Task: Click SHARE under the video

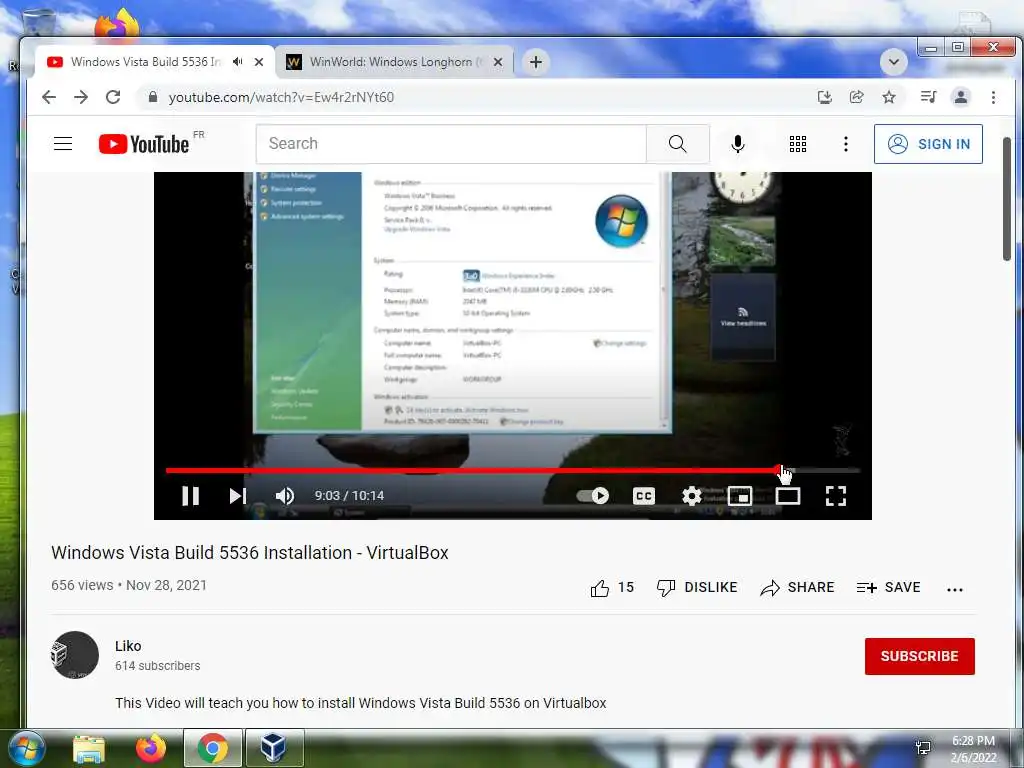Action: pos(797,588)
